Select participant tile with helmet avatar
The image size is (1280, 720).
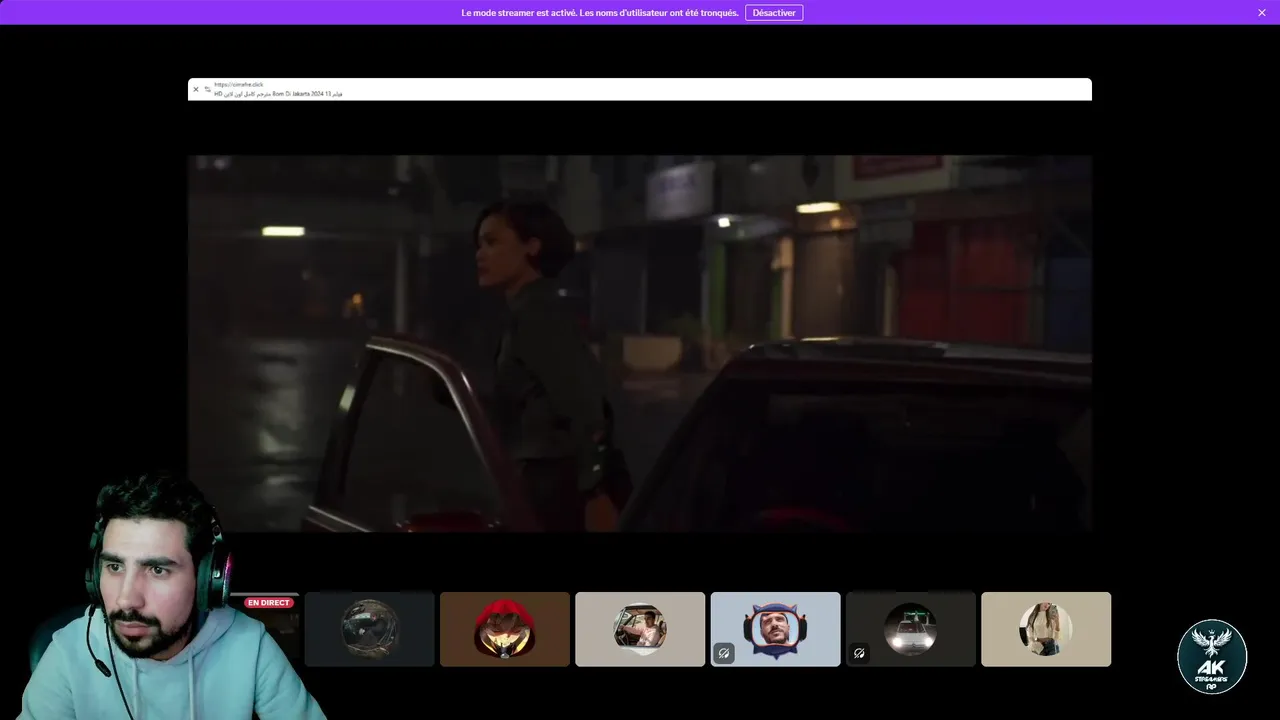[370, 629]
